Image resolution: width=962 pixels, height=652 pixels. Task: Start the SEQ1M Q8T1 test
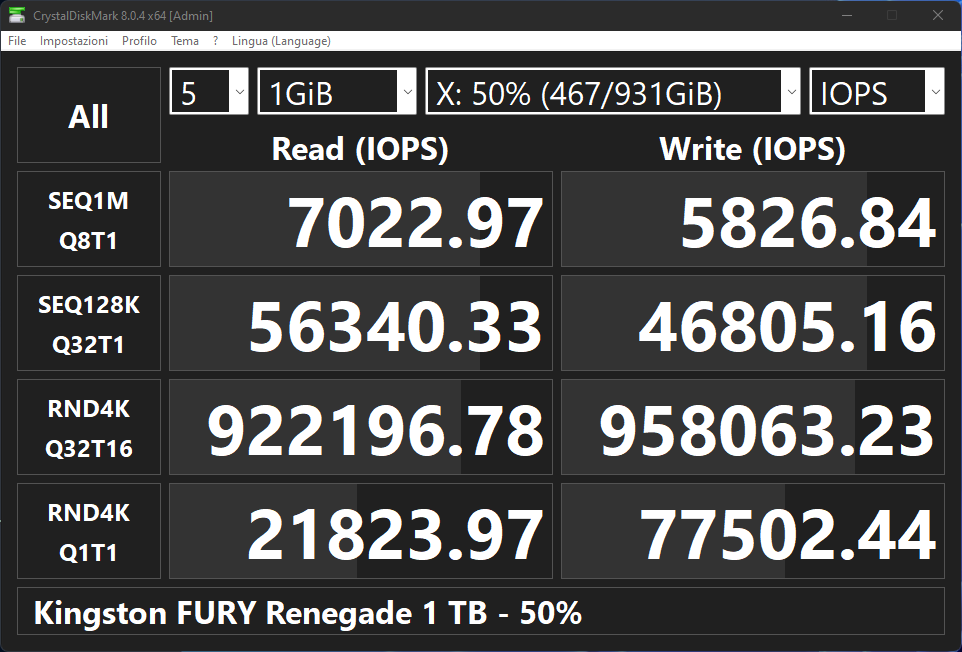coord(89,220)
